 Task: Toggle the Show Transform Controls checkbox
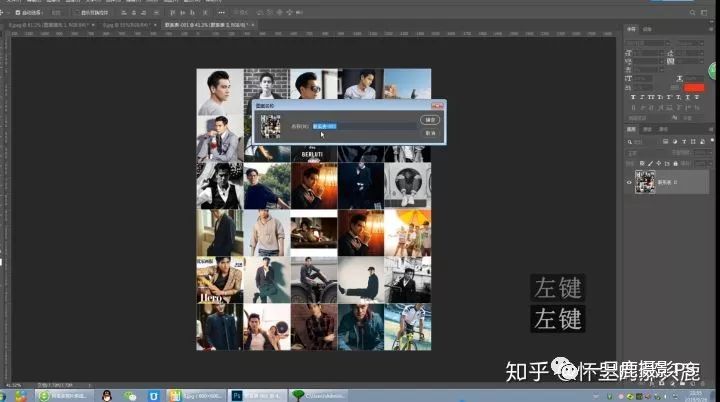78,12
